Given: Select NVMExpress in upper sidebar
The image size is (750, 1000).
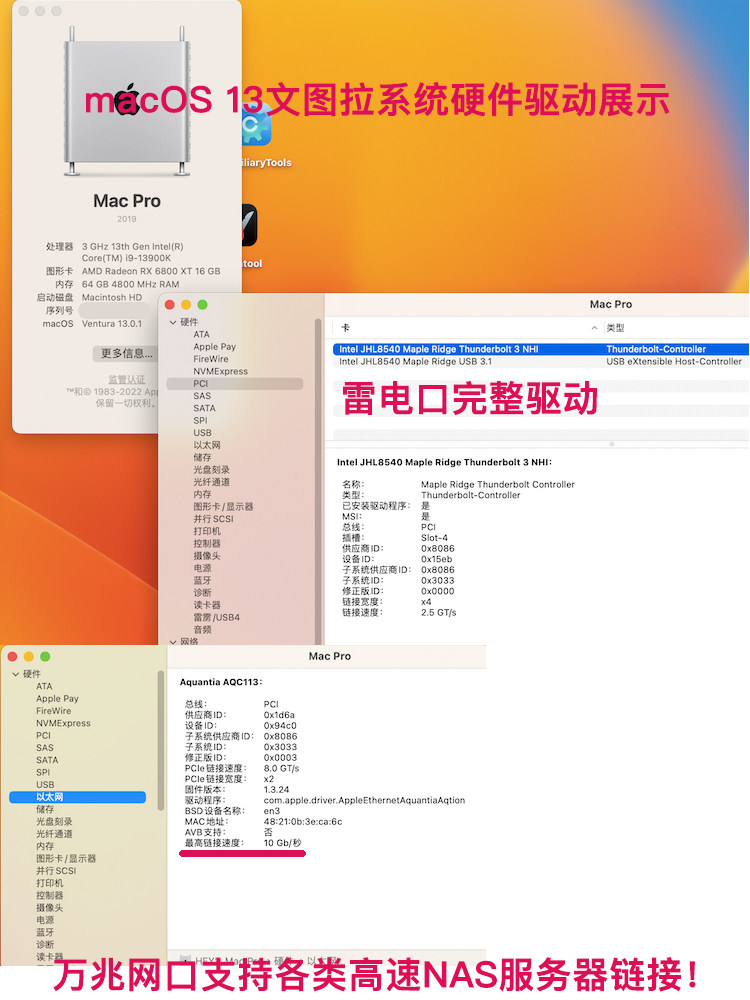Looking at the screenshot, I should pos(221,371).
